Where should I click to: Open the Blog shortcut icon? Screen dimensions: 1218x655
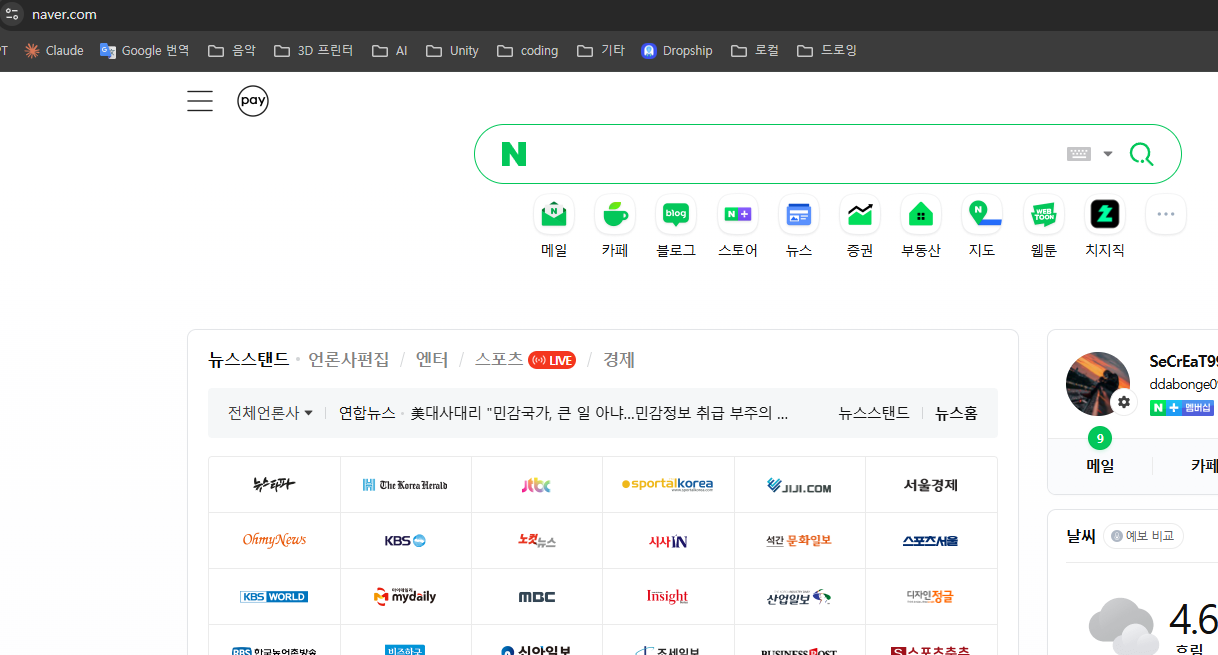[x=676, y=214]
